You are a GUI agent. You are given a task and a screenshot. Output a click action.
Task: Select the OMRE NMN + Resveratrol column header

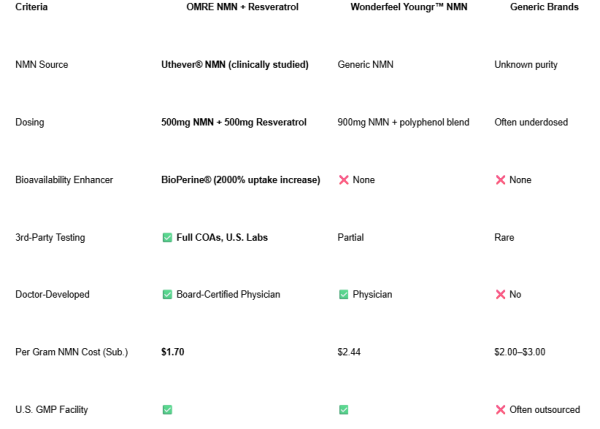tap(242, 7)
